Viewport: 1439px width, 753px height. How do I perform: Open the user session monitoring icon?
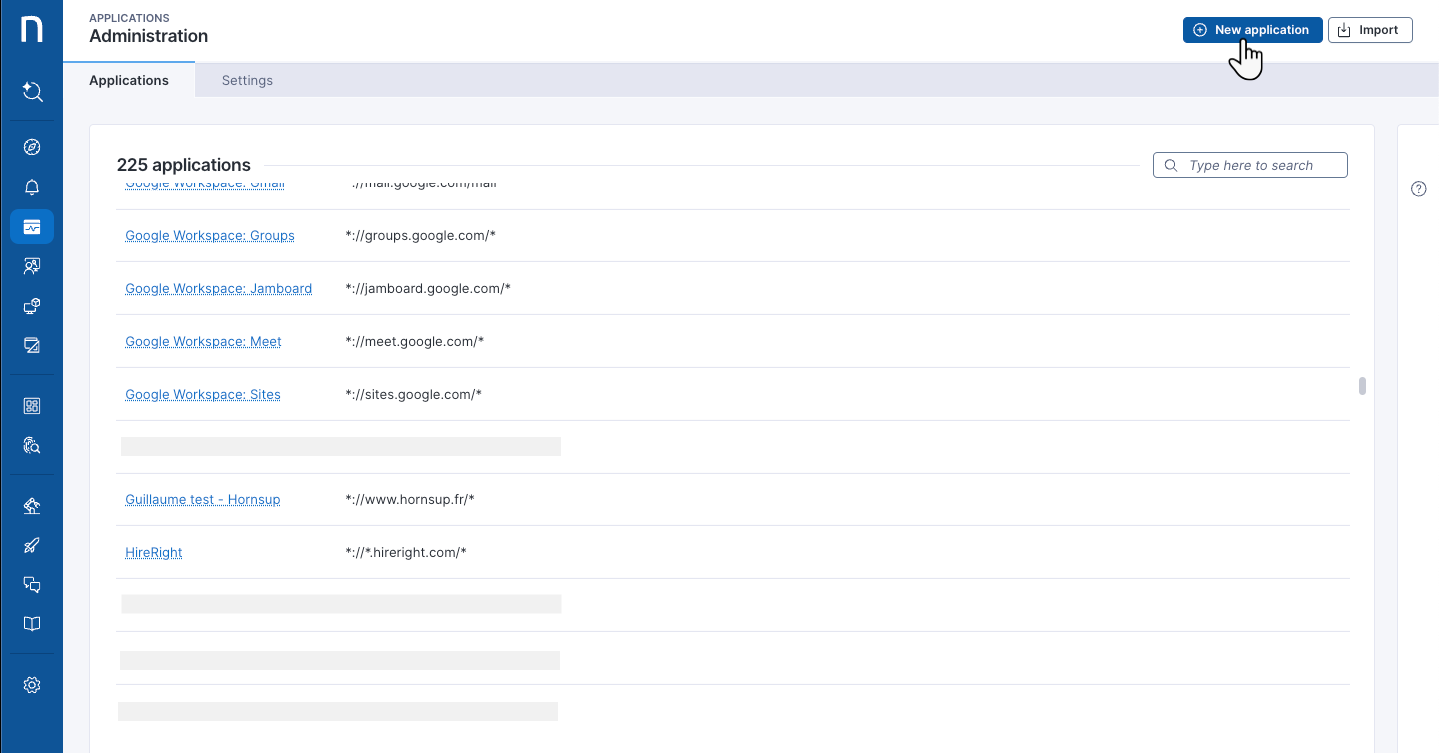coord(31,266)
